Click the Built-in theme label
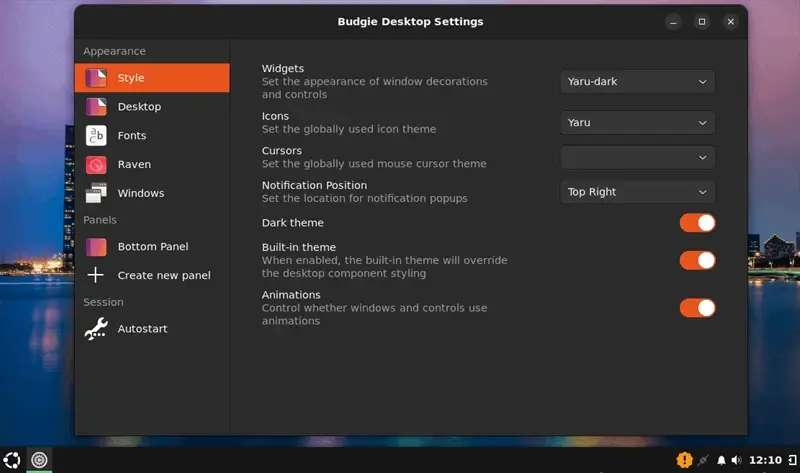The width and height of the screenshot is (800, 473). [x=298, y=247]
